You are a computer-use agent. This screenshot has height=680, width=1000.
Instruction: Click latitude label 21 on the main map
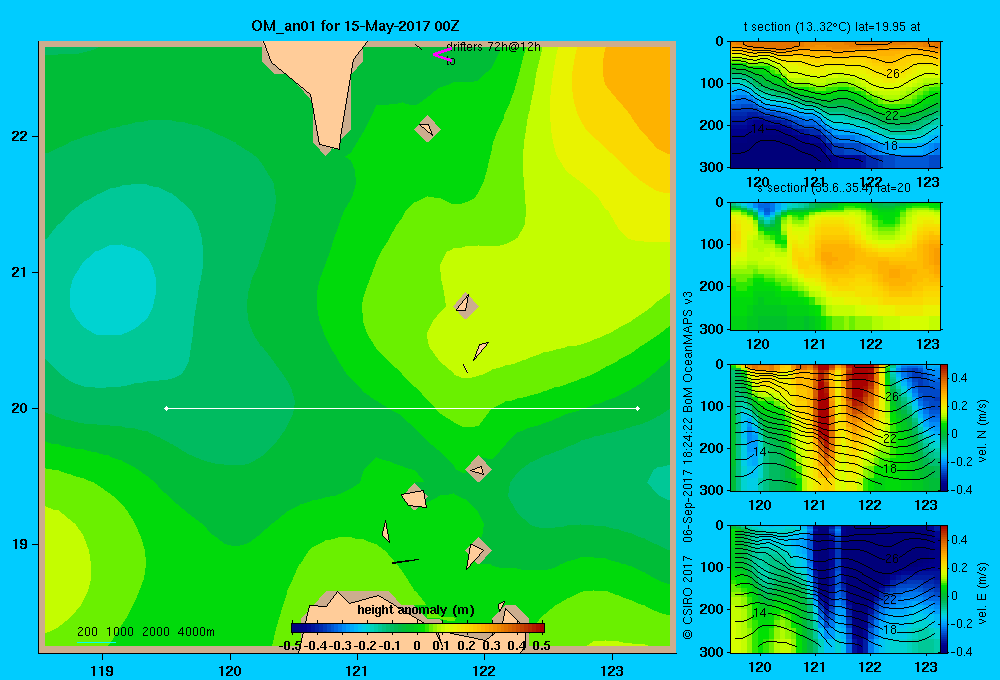tap(20, 272)
